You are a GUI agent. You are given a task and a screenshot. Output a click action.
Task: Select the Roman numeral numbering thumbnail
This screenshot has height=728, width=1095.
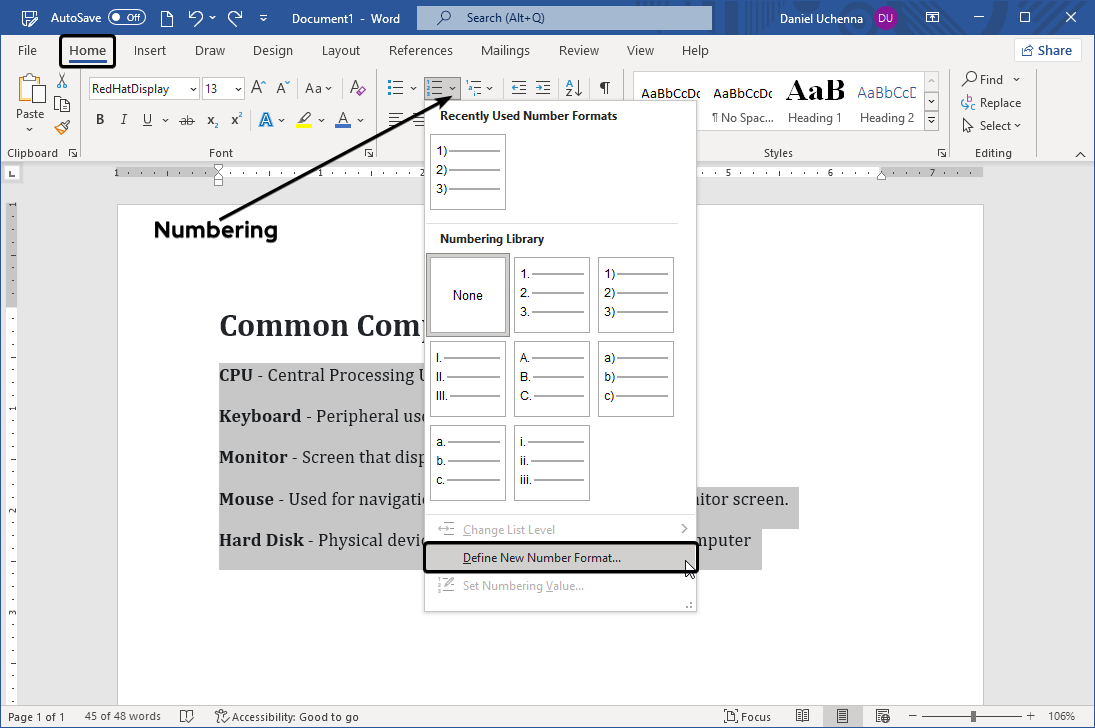(x=468, y=379)
